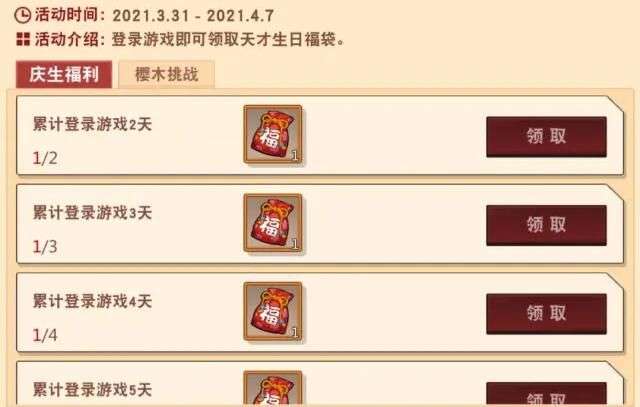Claim the 2-day login reward with 领取
Viewport: 640px width, 407px height.
[x=546, y=137]
